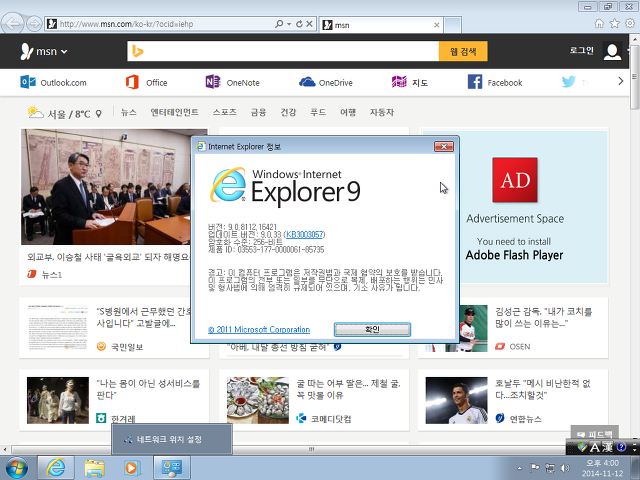Click the 피드백 feedback button
This screenshot has height=480, width=640.
tap(595, 434)
